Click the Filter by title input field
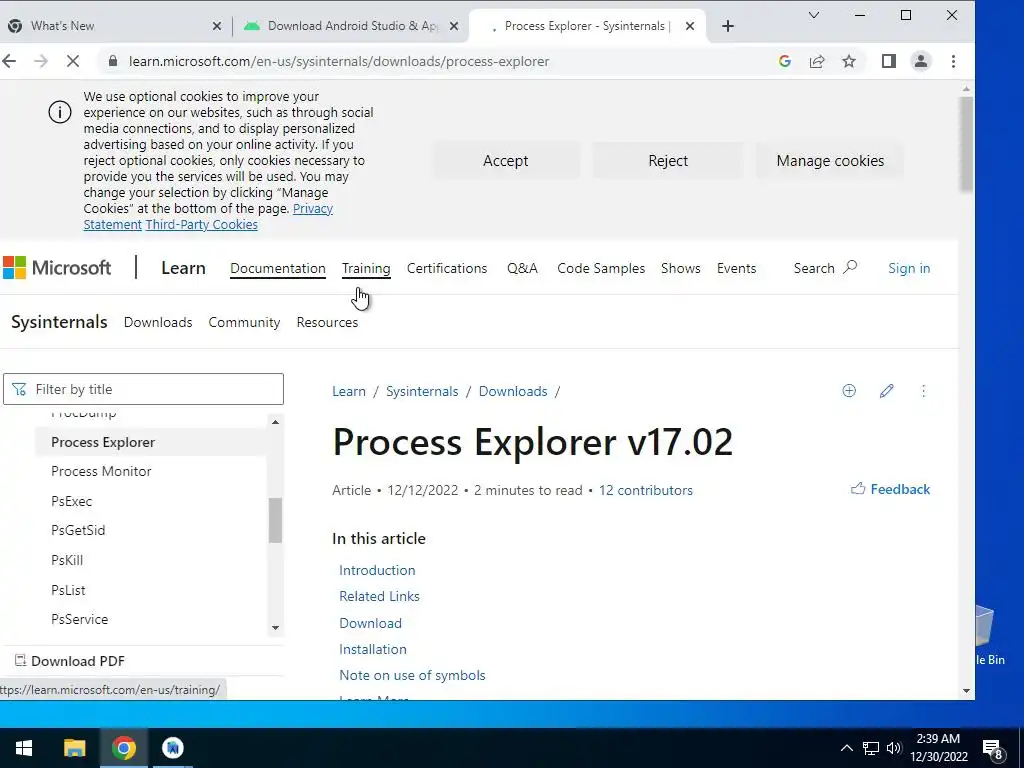The height and width of the screenshot is (768, 1024). (144, 389)
